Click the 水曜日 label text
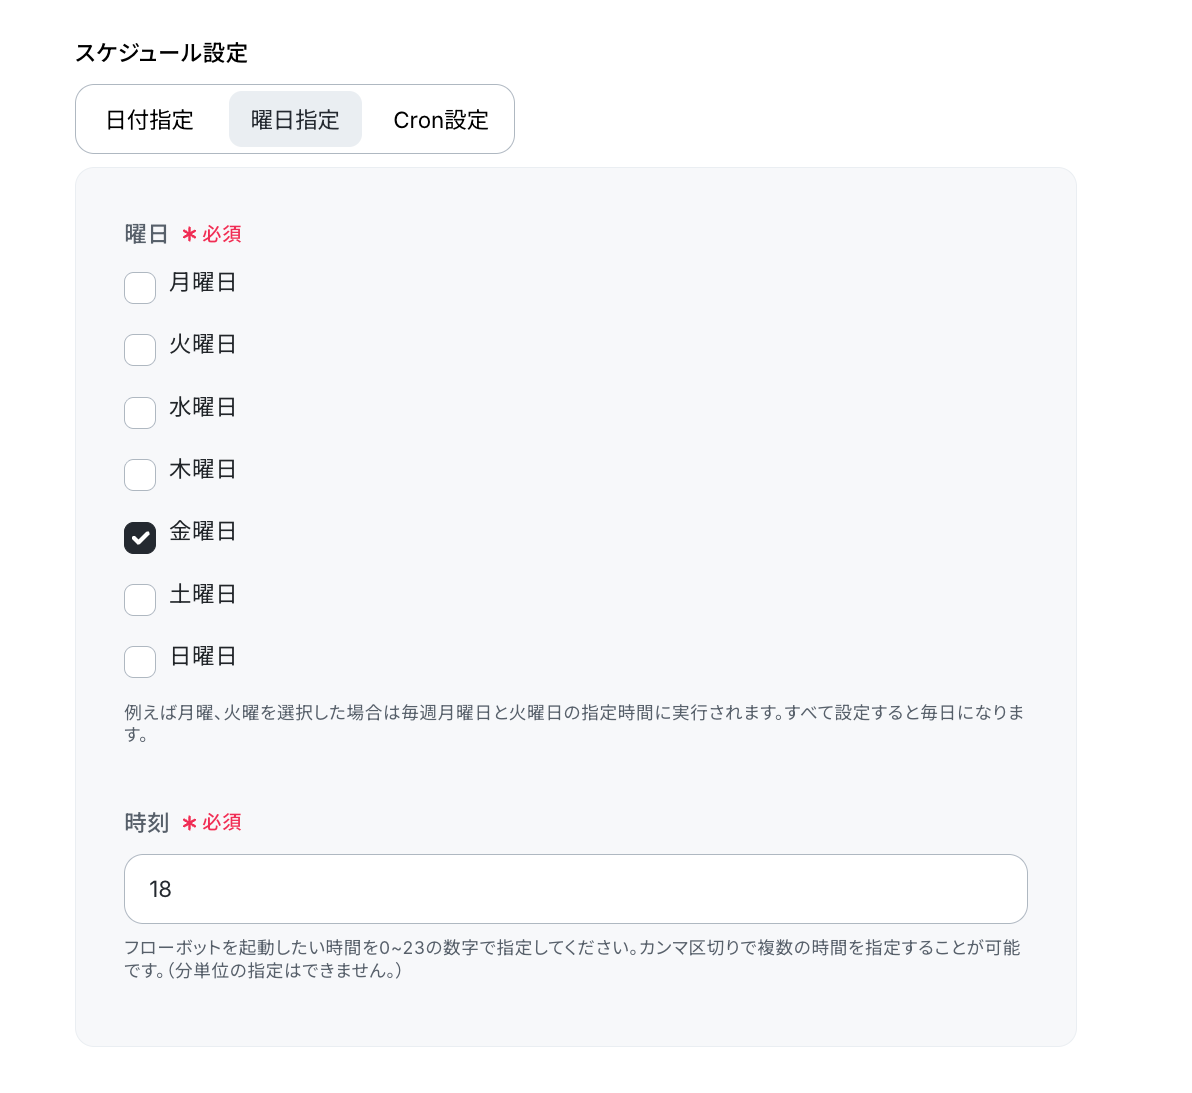1192x1093 pixels. coord(203,407)
